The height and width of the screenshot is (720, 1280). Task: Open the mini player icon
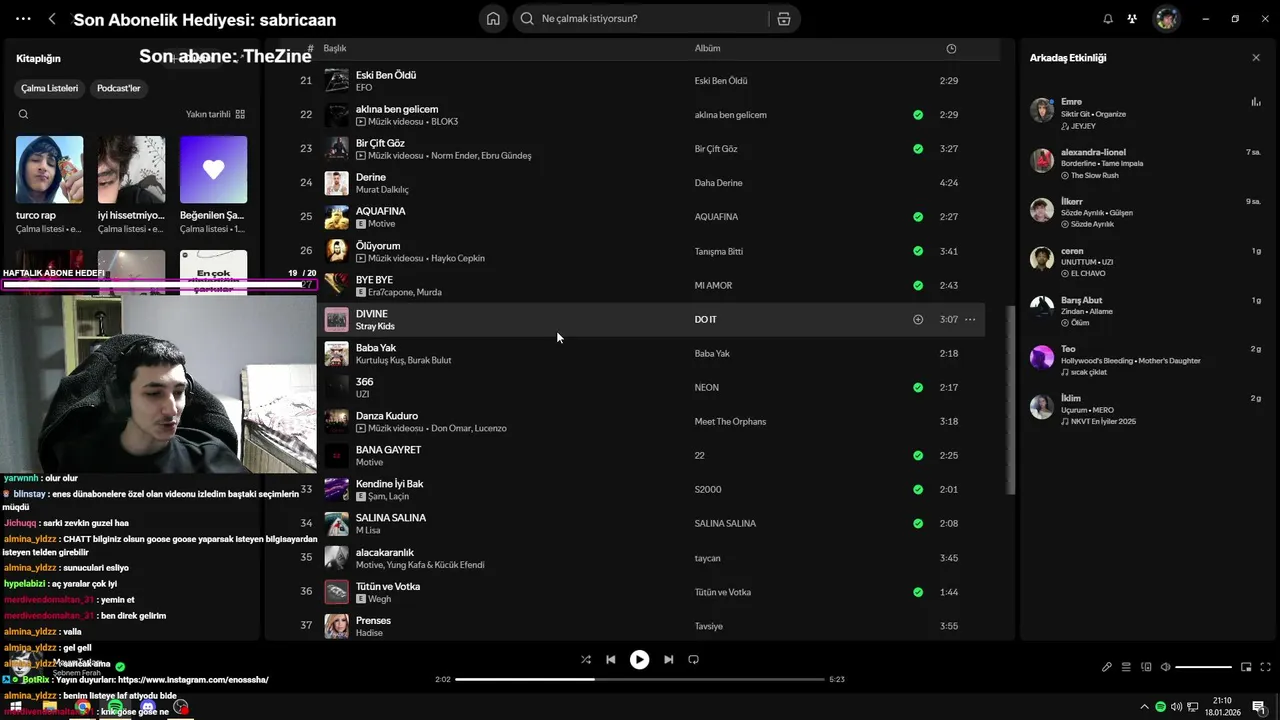(x=1246, y=667)
